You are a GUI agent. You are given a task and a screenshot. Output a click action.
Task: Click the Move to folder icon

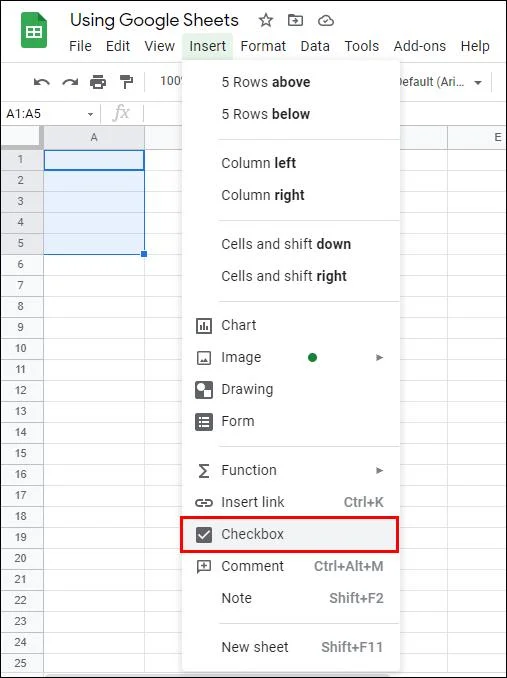295,20
